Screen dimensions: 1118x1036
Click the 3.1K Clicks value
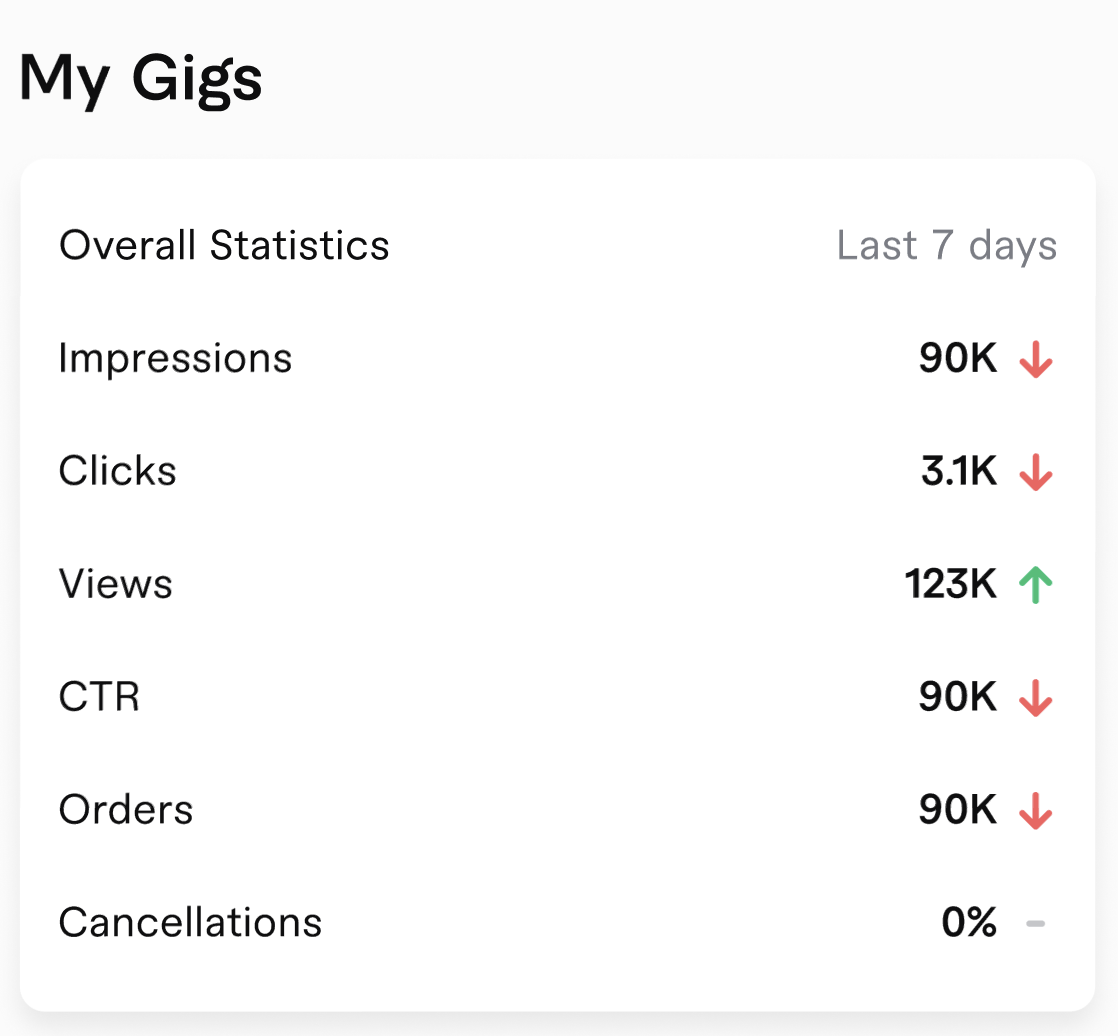point(958,472)
